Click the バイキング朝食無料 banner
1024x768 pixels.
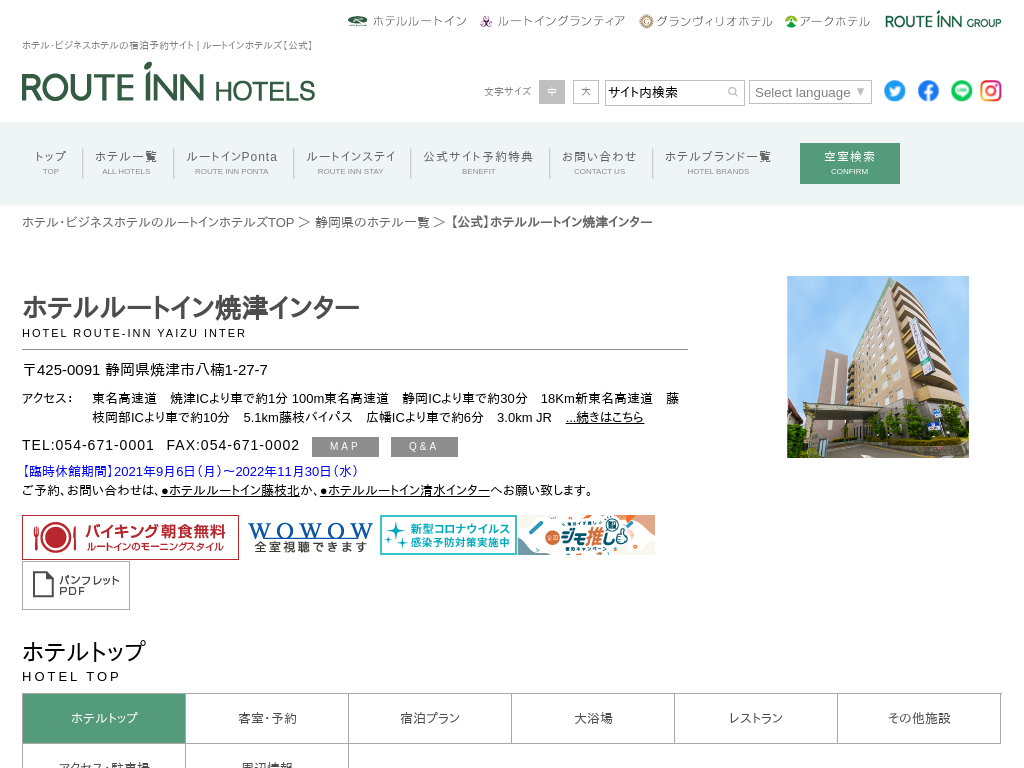[131, 537]
